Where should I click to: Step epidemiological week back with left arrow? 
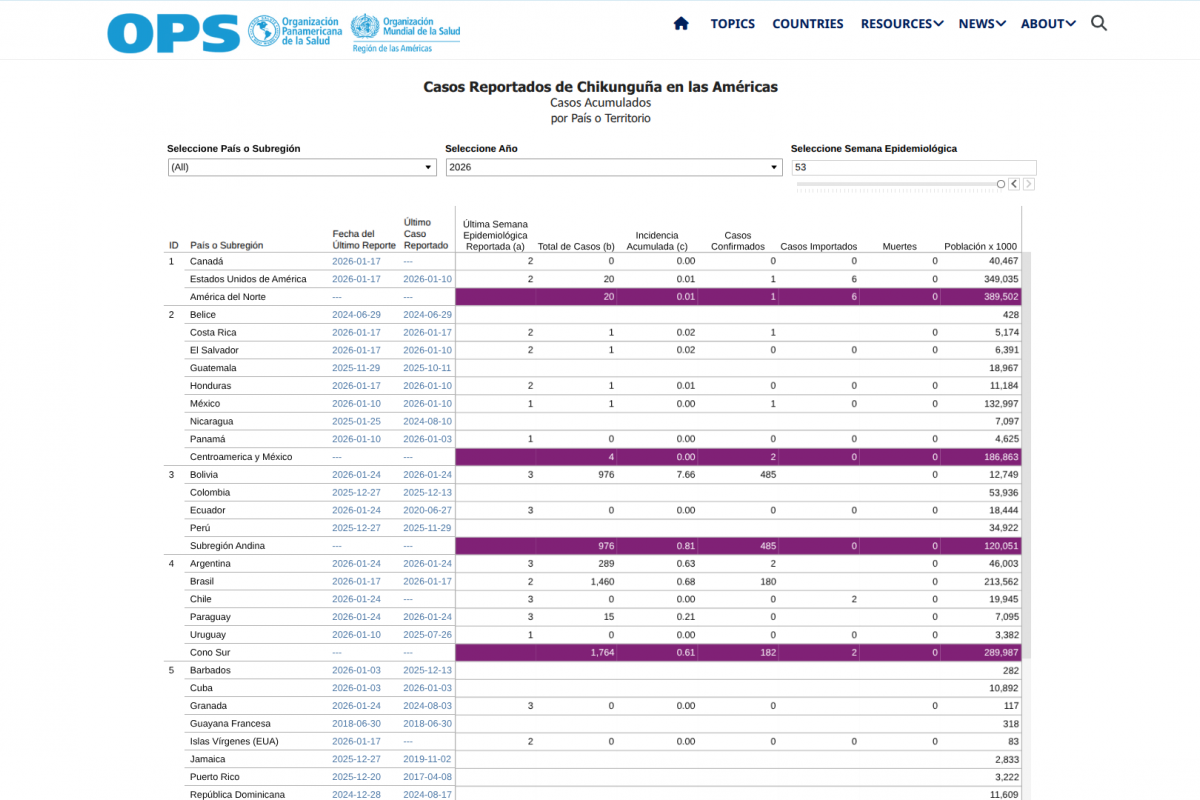1014,184
